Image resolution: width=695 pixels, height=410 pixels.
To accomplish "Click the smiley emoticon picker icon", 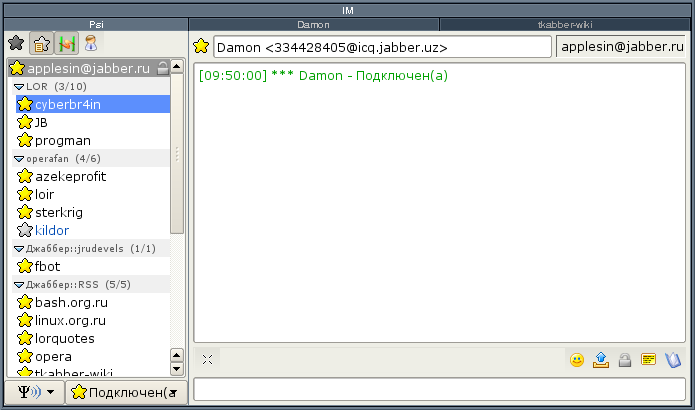I will coord(577,360).
